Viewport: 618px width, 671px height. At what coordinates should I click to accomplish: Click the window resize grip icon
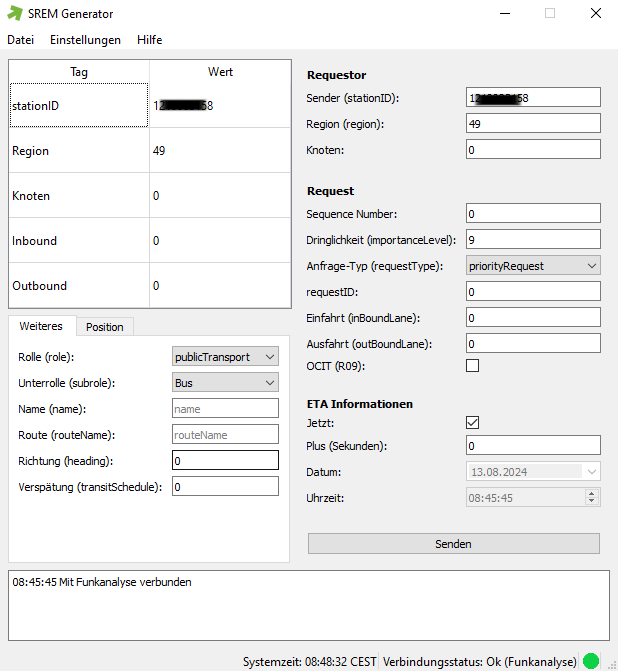click(x=612, y=665)
